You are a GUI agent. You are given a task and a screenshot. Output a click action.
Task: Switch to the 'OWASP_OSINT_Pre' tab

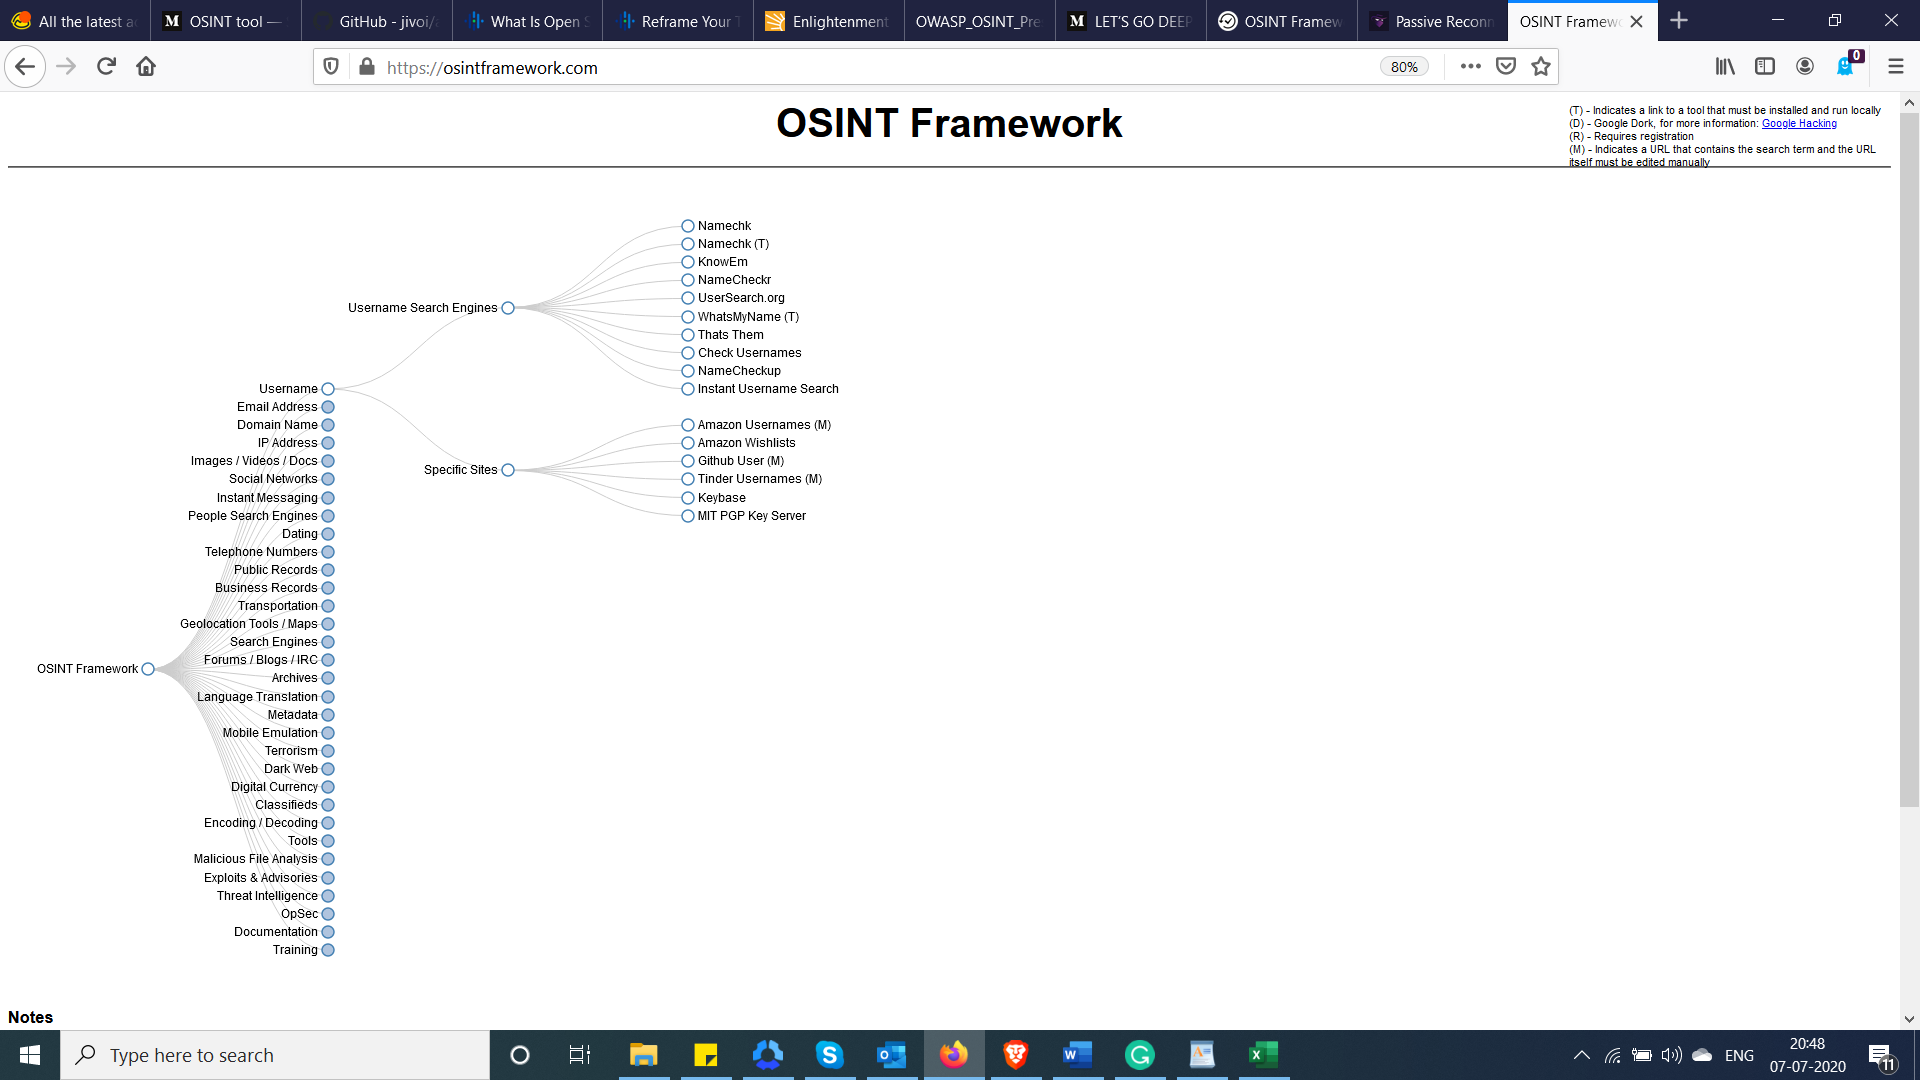(980, 21)
